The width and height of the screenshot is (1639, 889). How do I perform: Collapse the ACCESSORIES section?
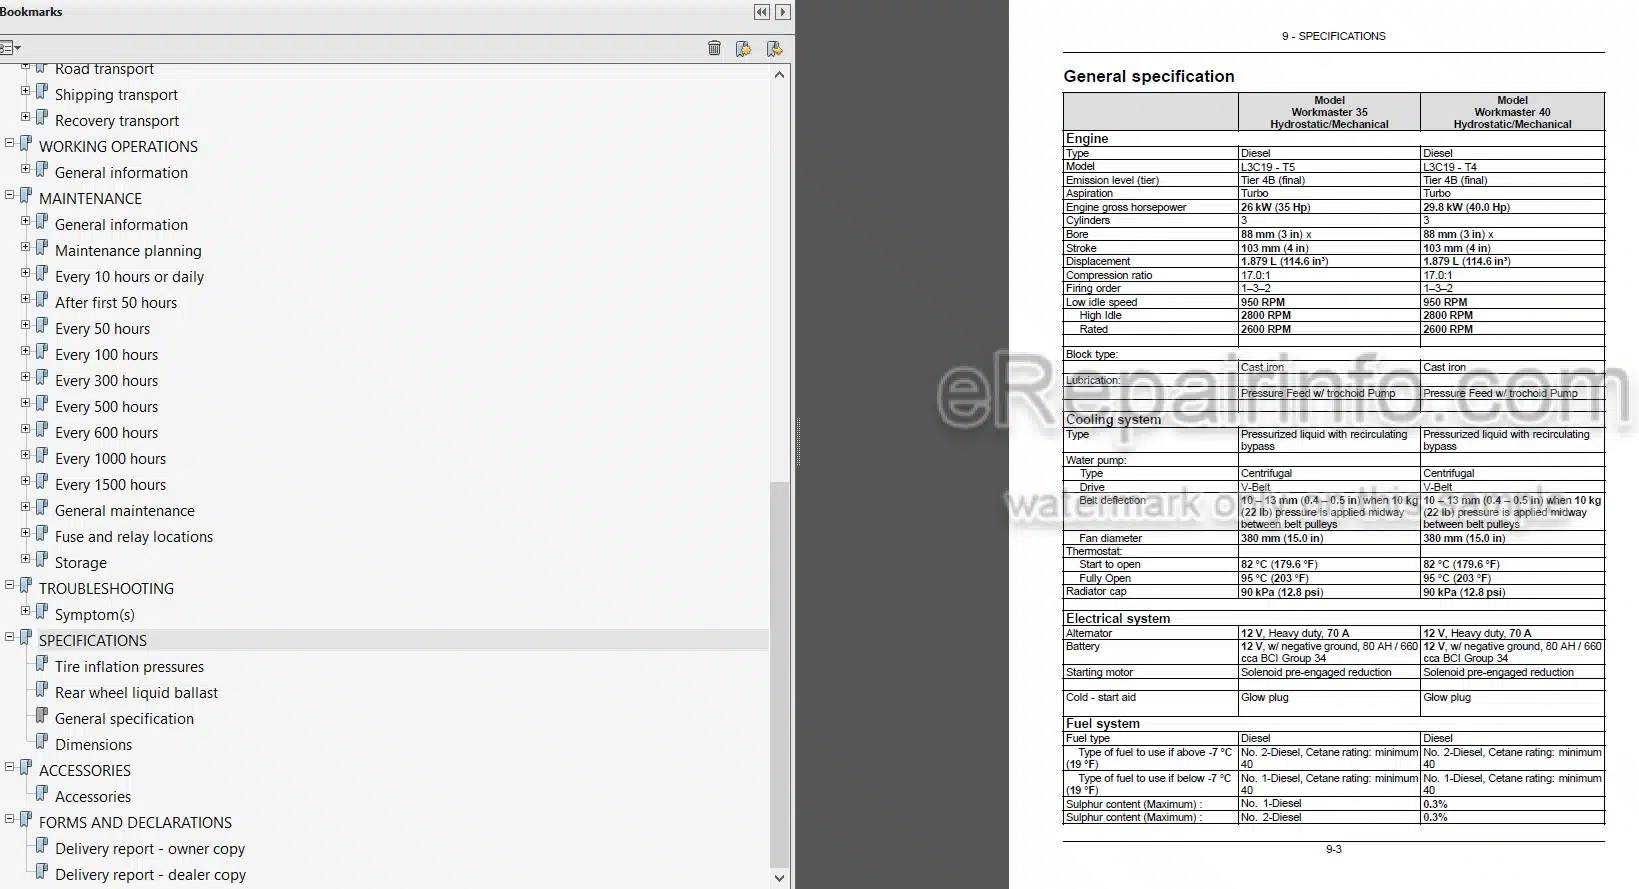[x=10, y=767]
